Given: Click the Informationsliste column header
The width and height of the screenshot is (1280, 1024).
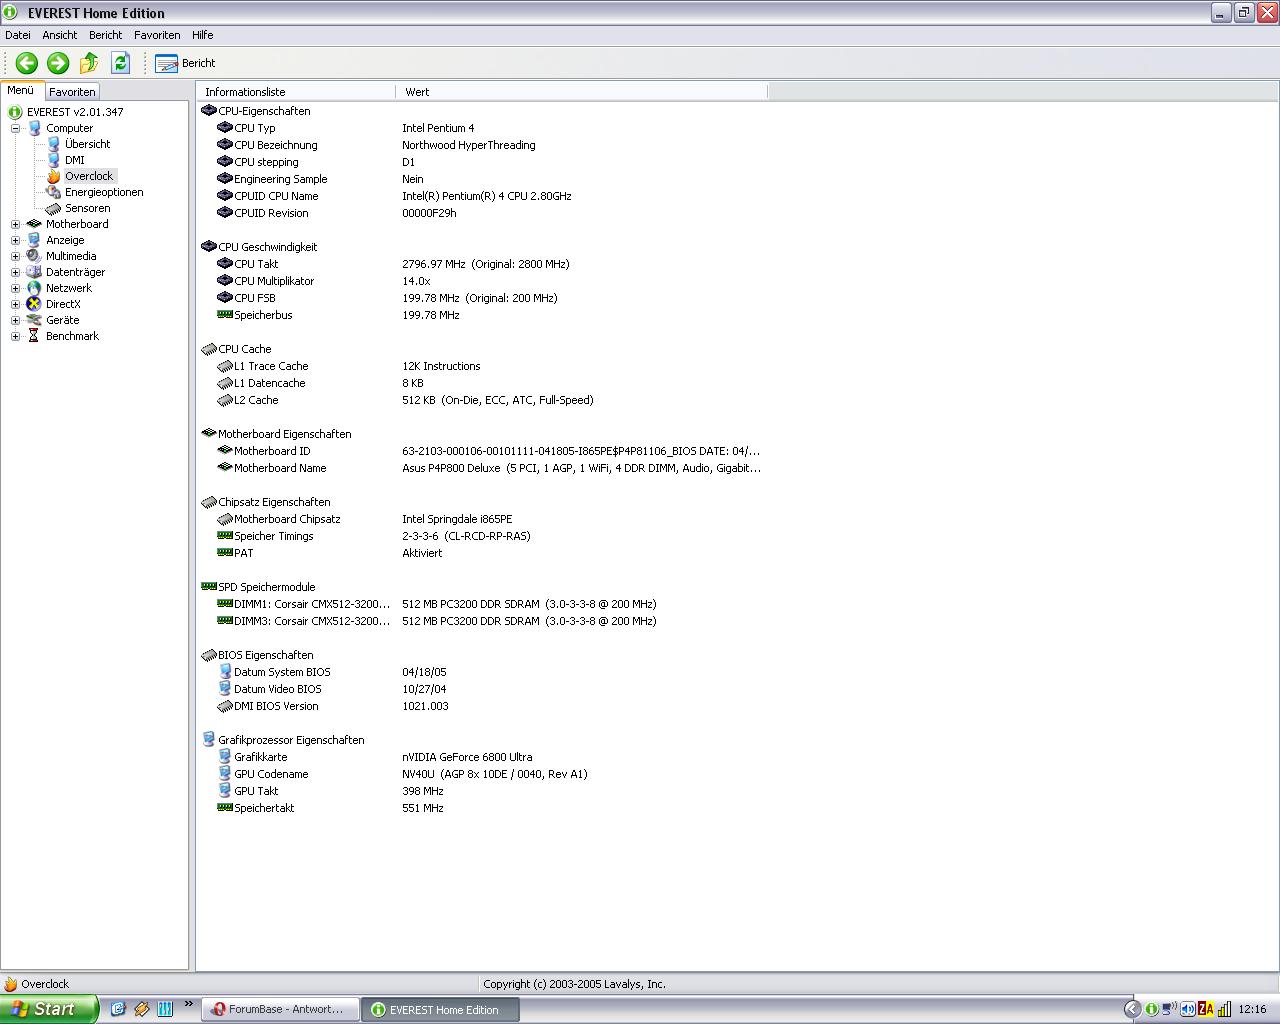Looking at the screenshot, I should (296, 92).
